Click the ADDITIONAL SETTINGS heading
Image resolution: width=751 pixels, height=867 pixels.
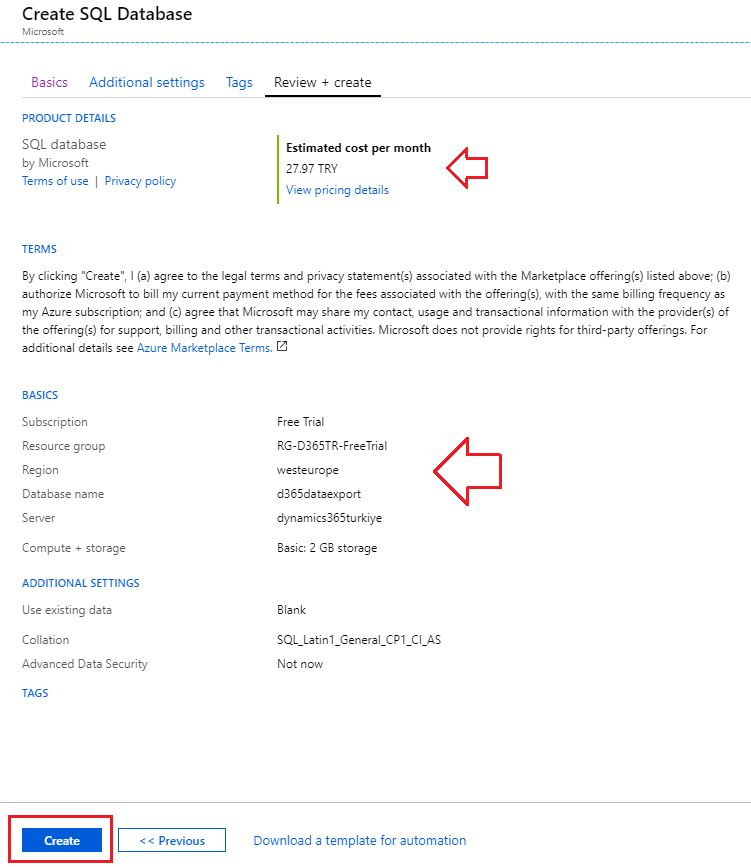point(81,583)
